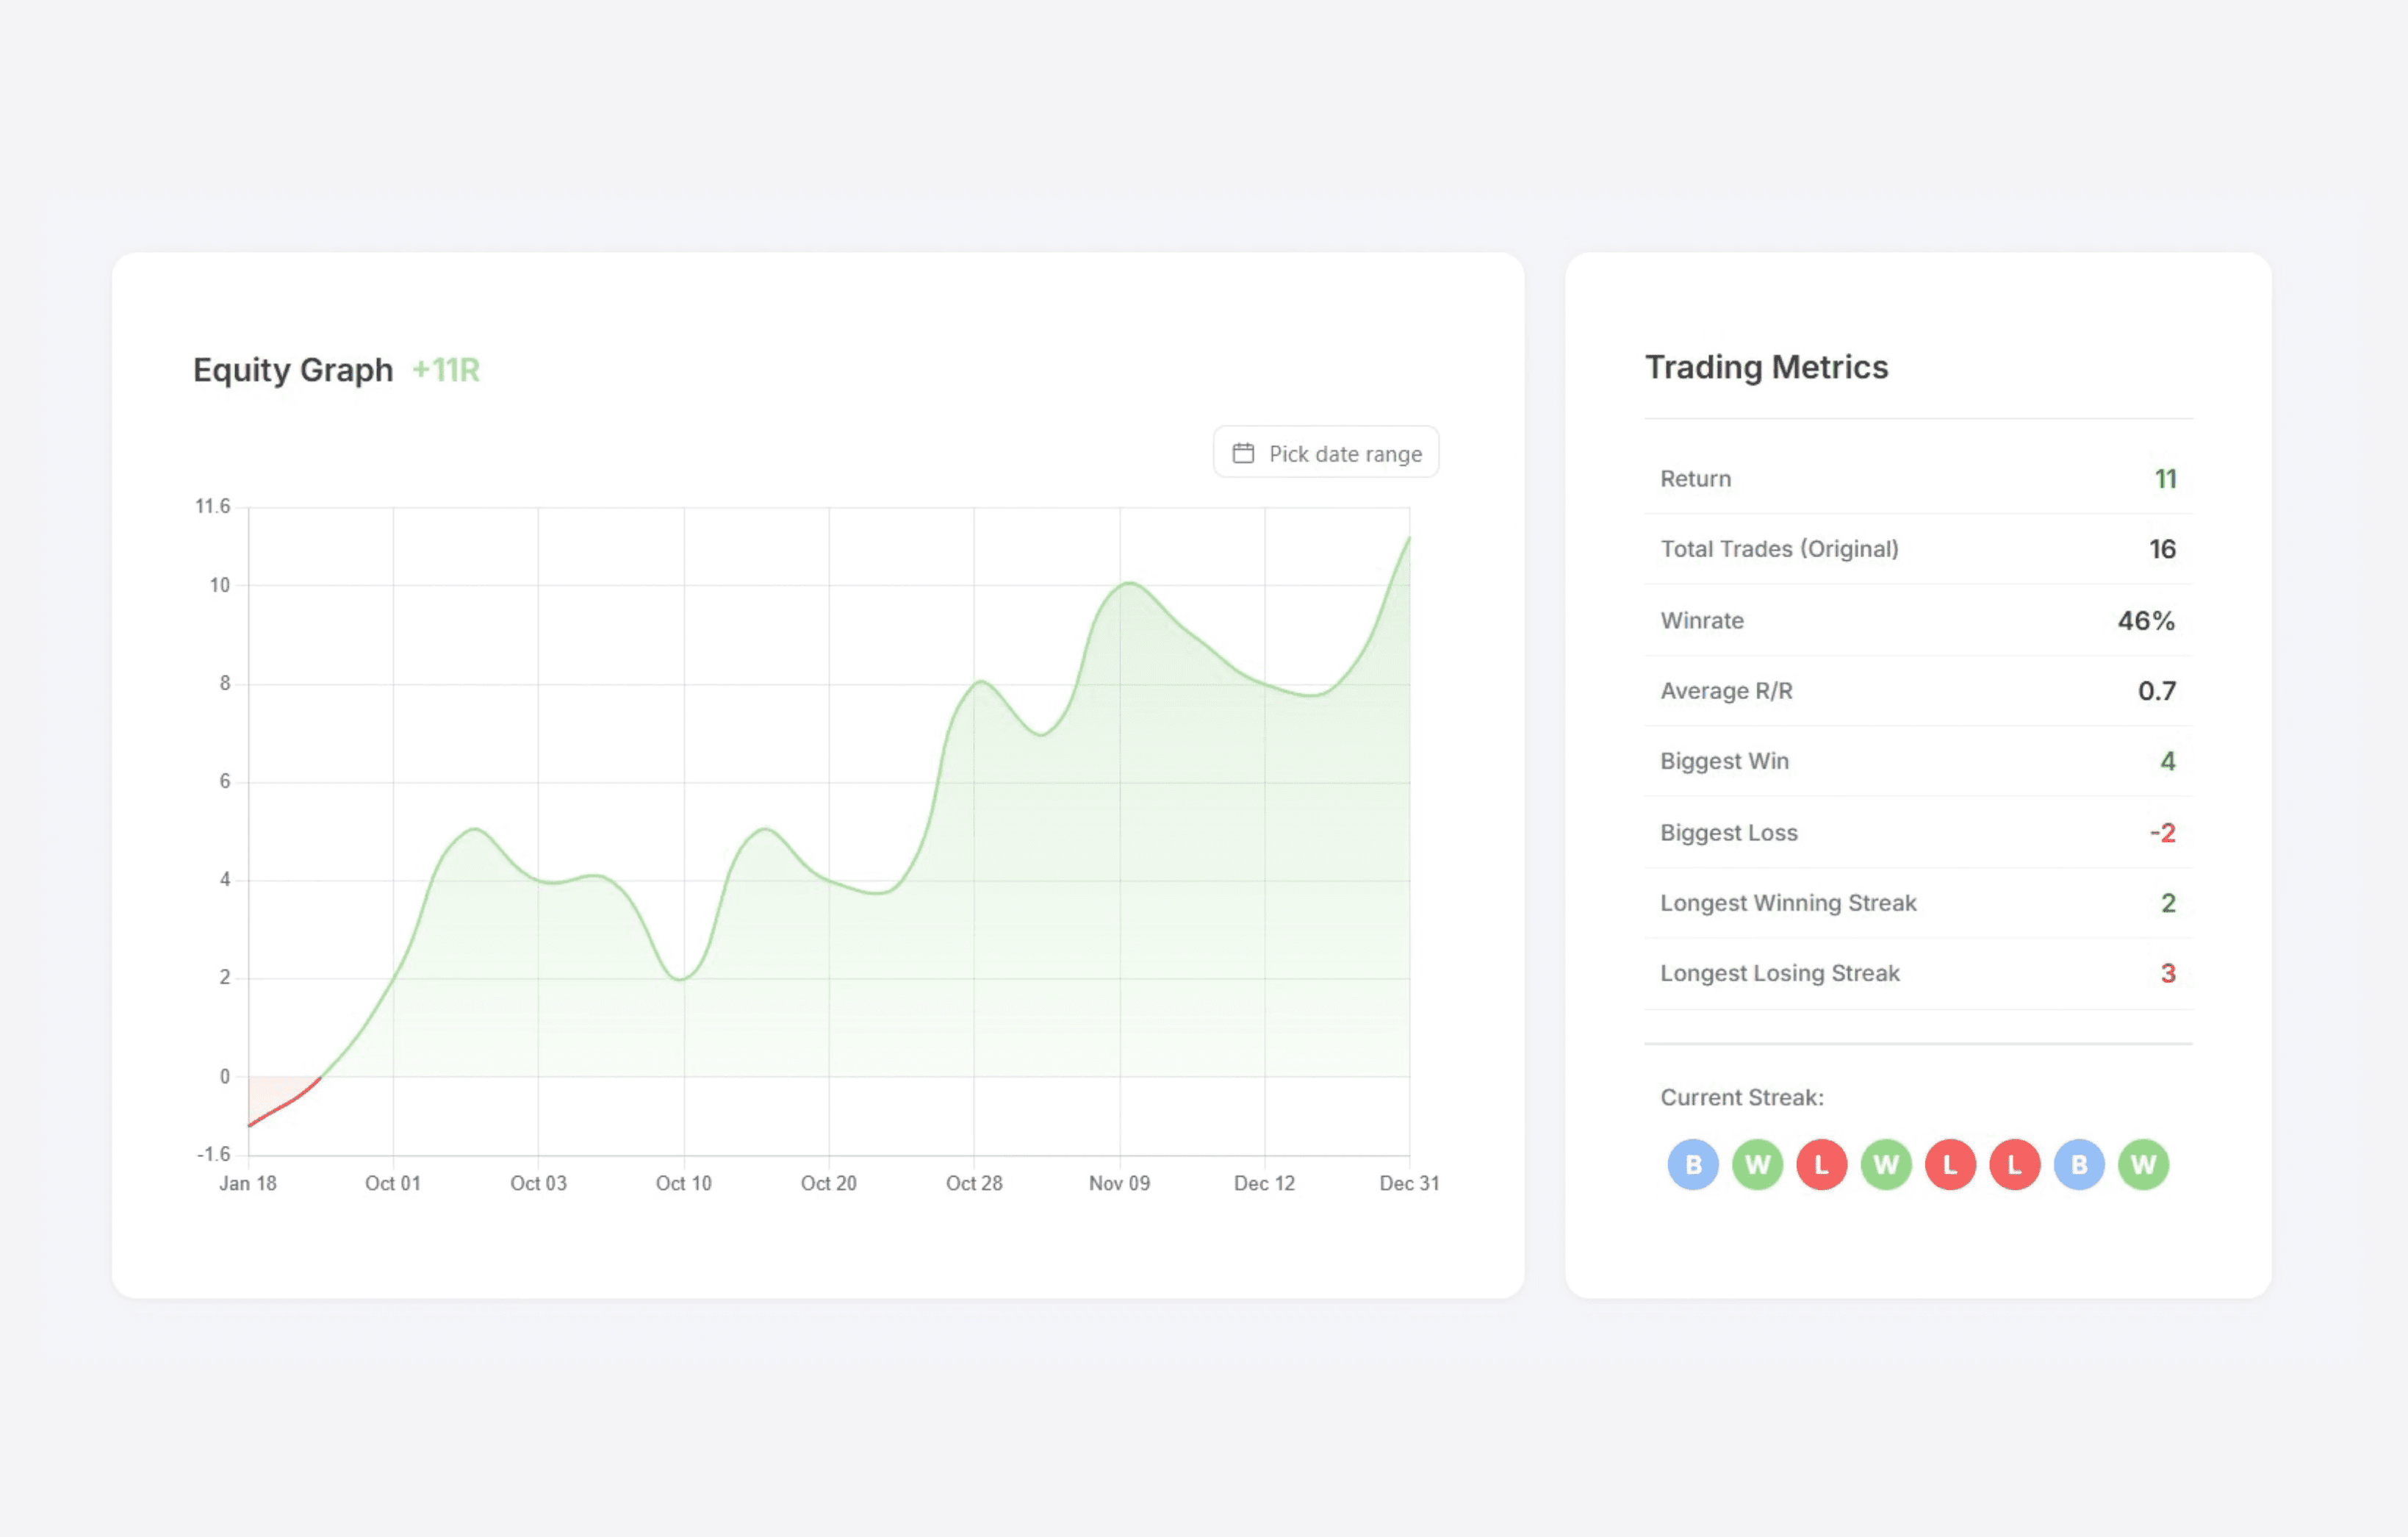Select the Winrate 46% metric row
Image resolution: width=2408 pixels, height=1537 pixels.
click(1917, 620)
